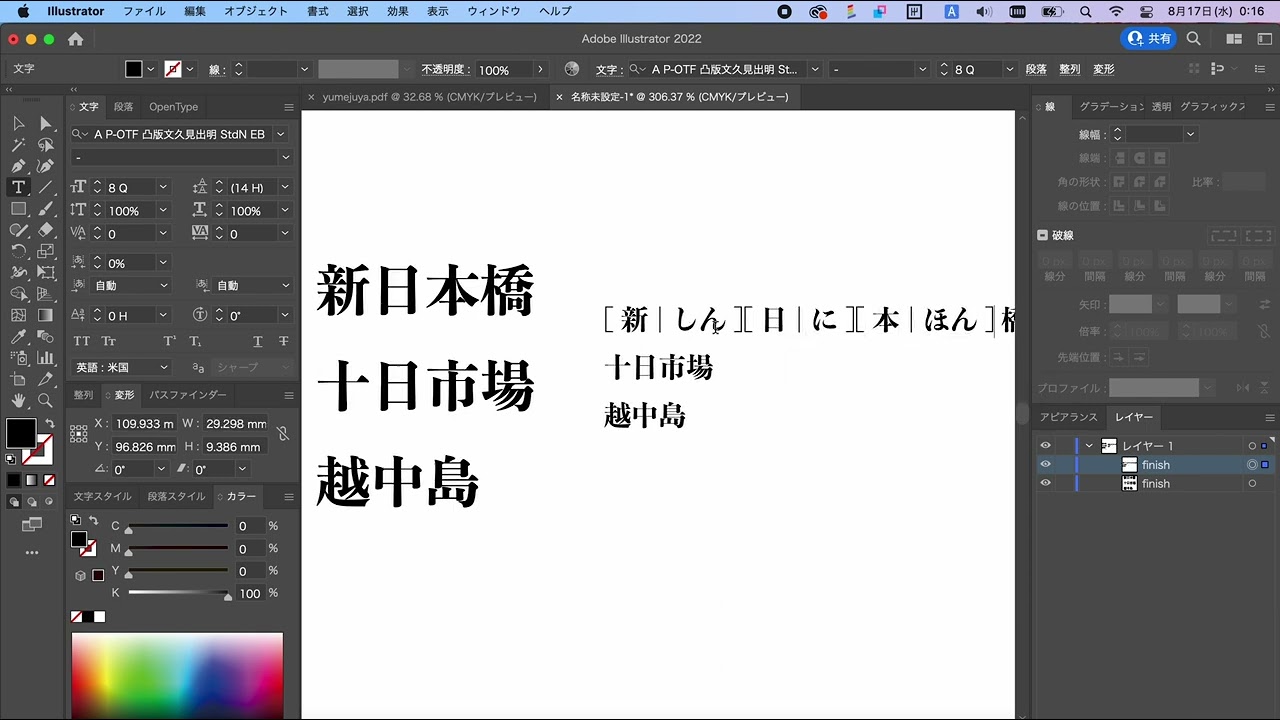Open leading (14 H) dropdown

click(285, 188)
